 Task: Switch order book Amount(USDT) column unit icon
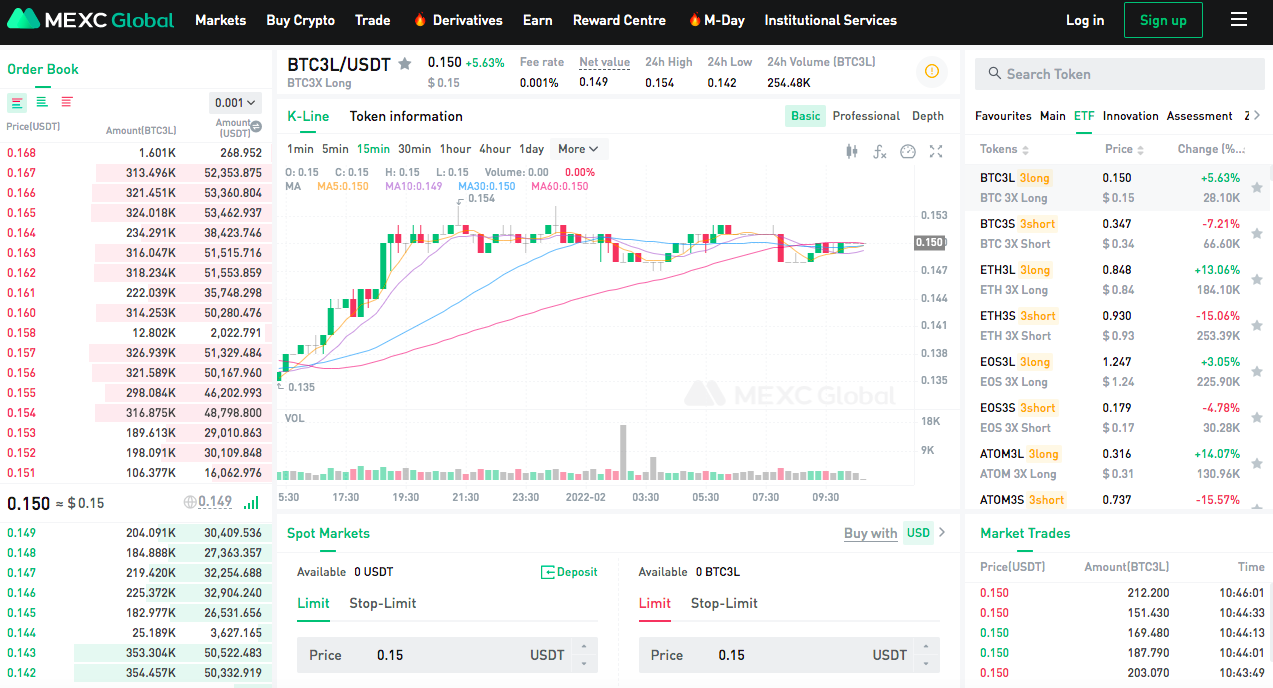256,127
